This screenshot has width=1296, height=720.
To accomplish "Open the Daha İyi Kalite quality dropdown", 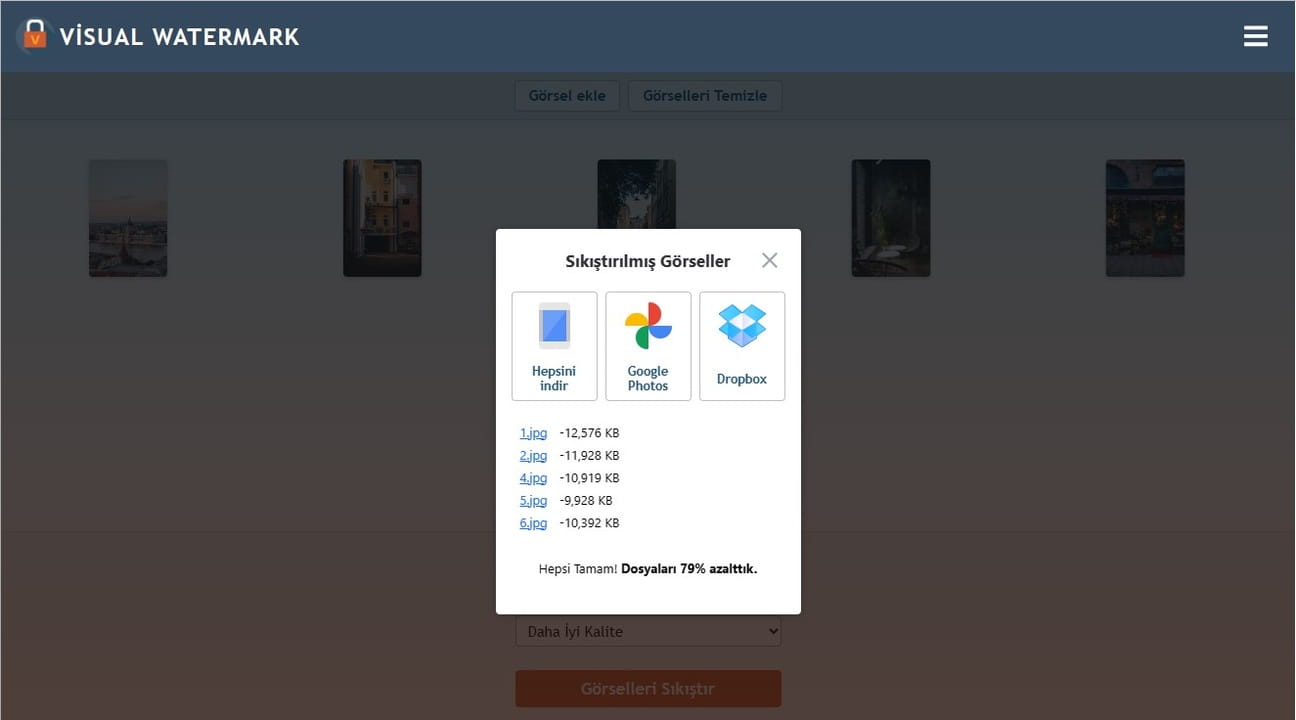I will (648, 631).
